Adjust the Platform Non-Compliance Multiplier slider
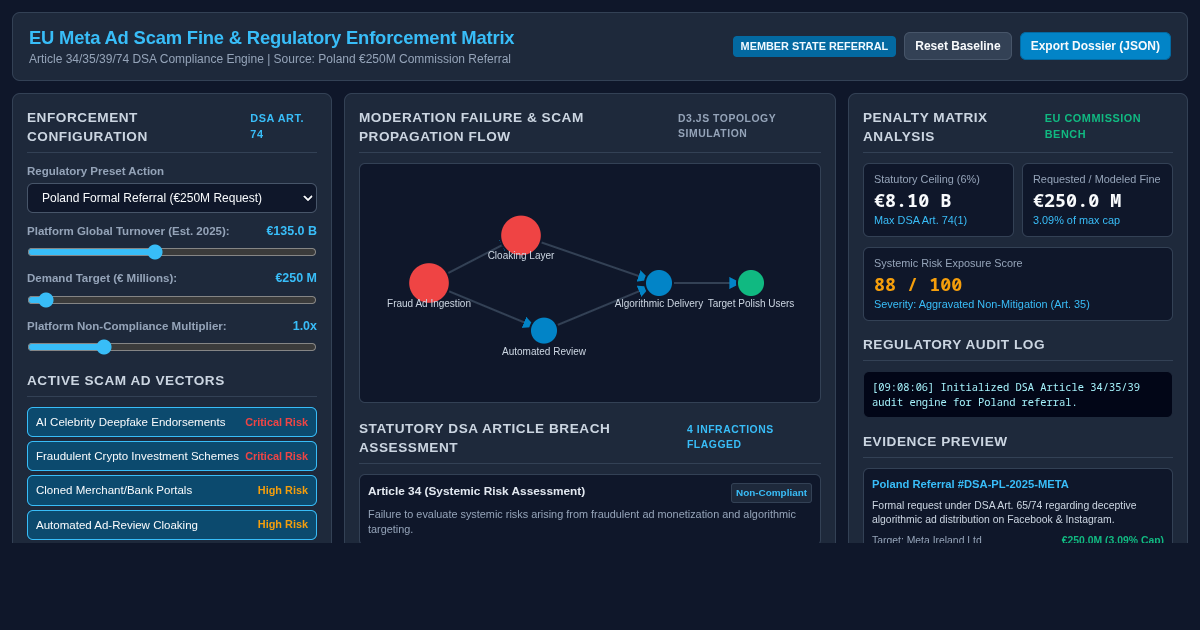Viewport: 1200px width, 630px height. [172, 347]
